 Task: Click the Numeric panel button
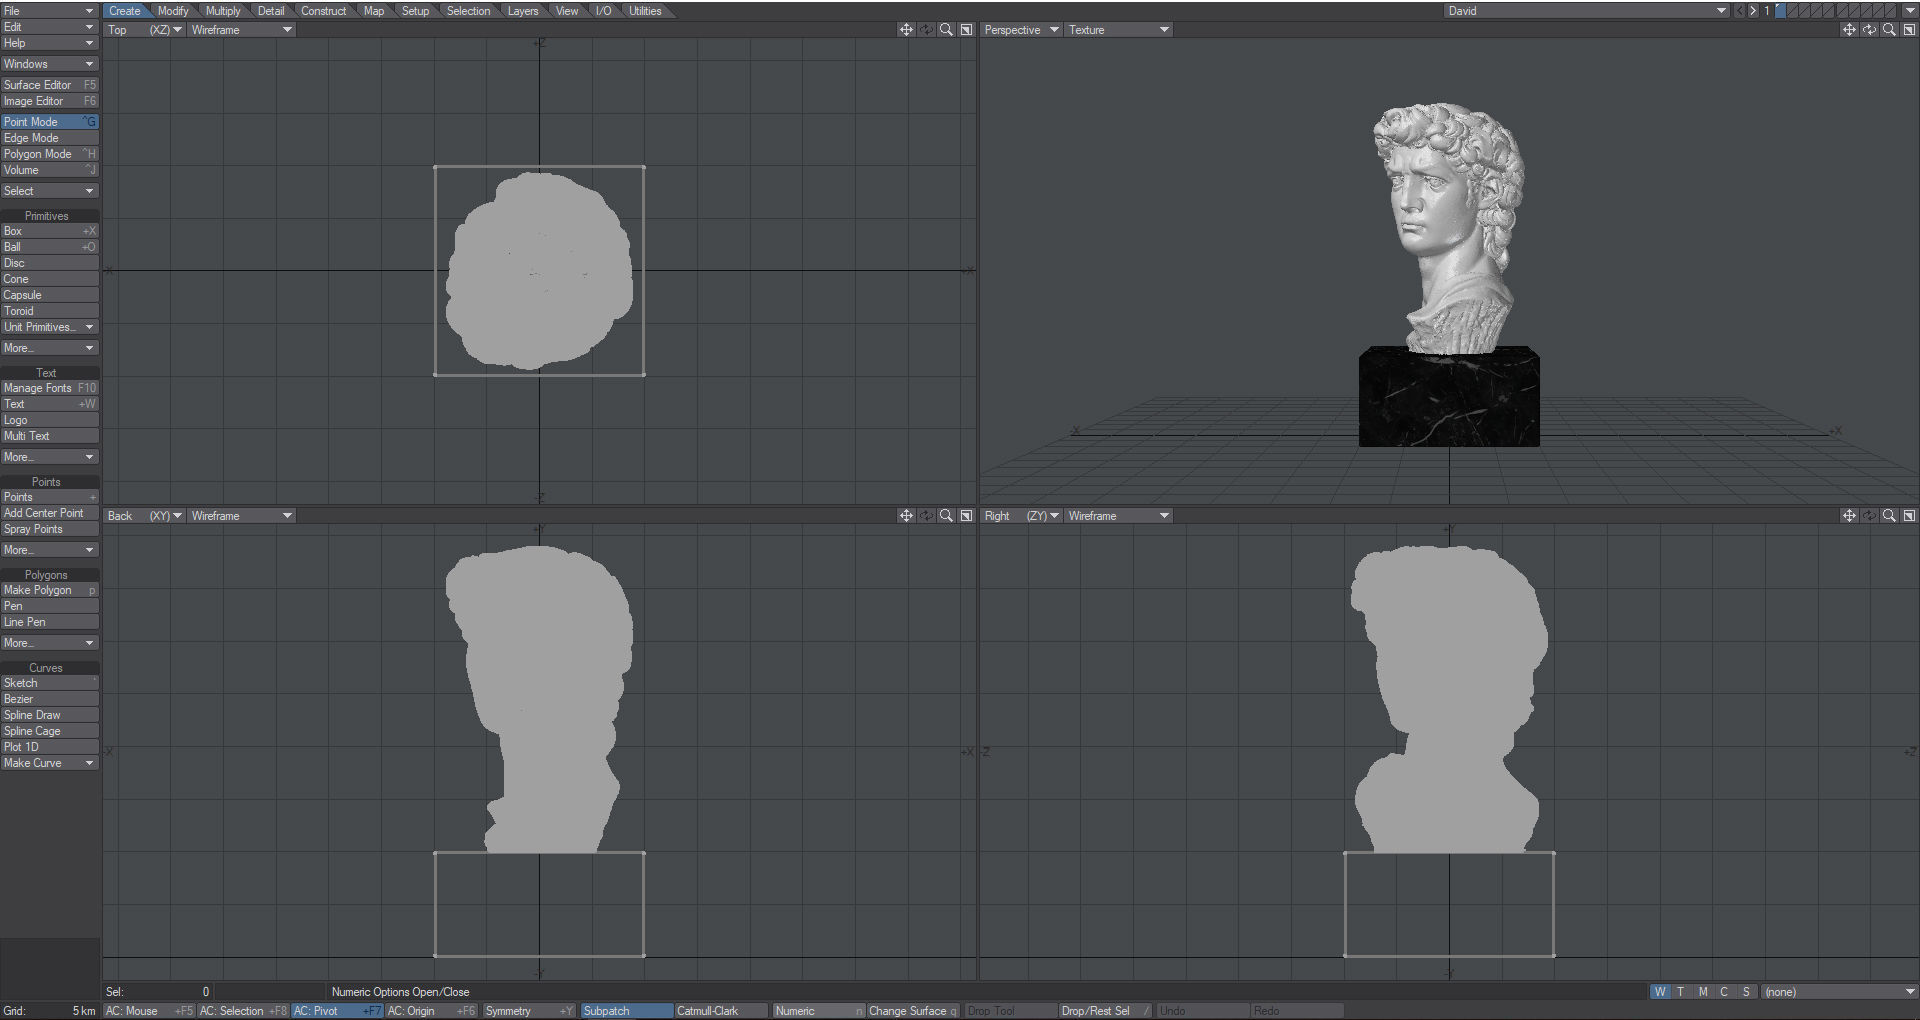pos(818,1011)
